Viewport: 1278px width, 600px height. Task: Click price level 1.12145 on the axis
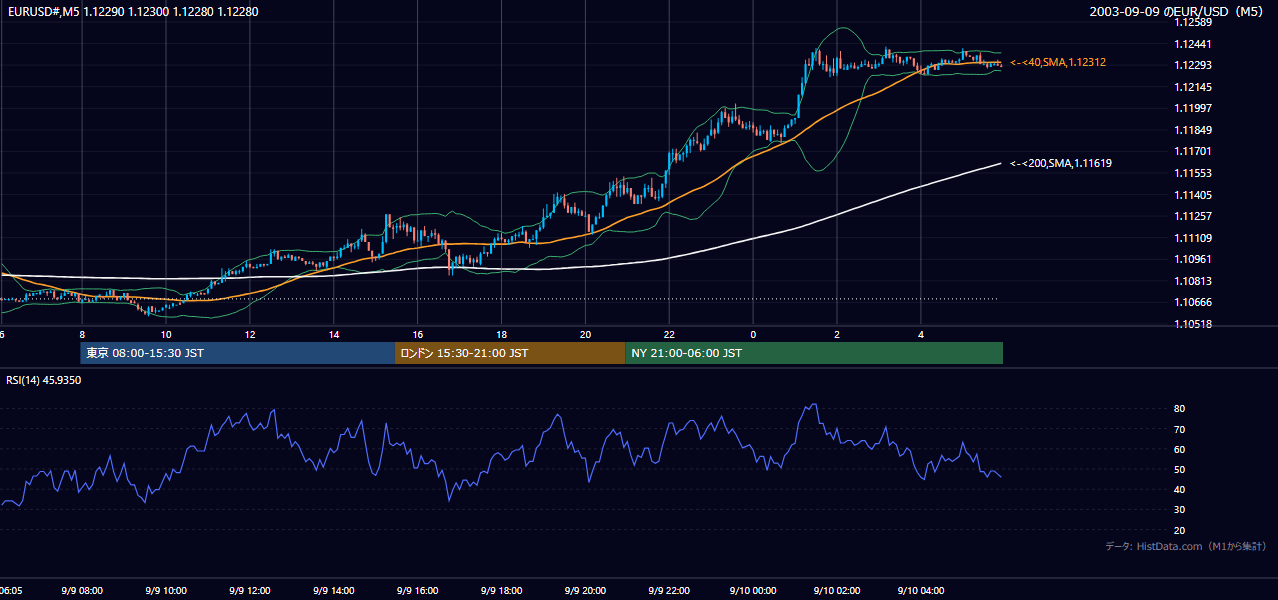[1193, 87]
